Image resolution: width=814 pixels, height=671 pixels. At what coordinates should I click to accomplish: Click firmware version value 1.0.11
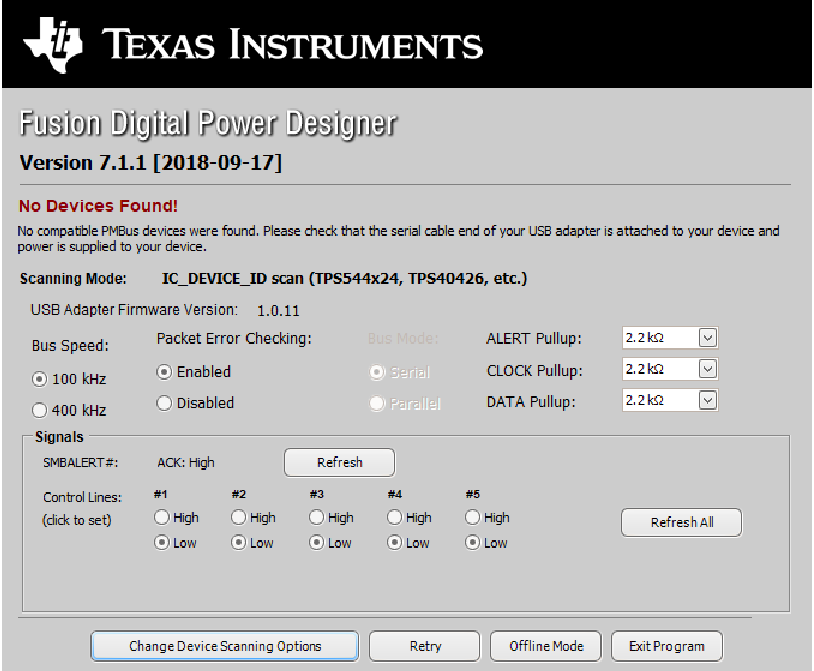pyautogui.click(x=278, y=311)
